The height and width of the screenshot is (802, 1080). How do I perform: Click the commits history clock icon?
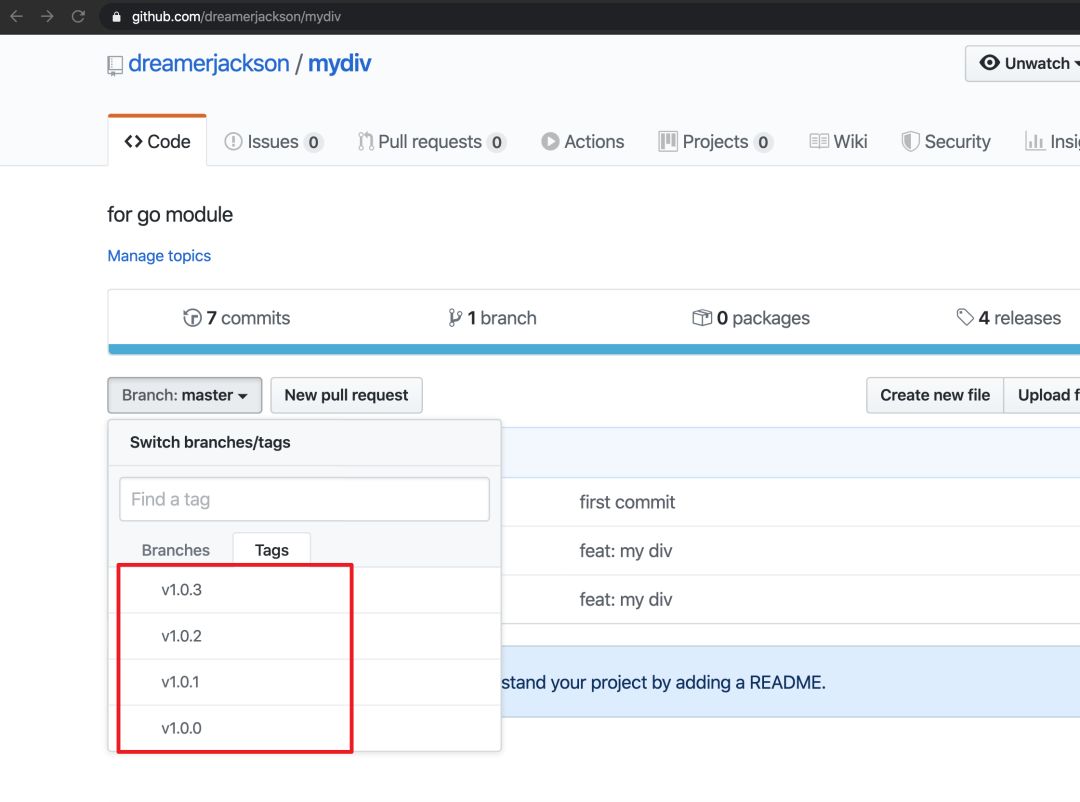[192, 318]
